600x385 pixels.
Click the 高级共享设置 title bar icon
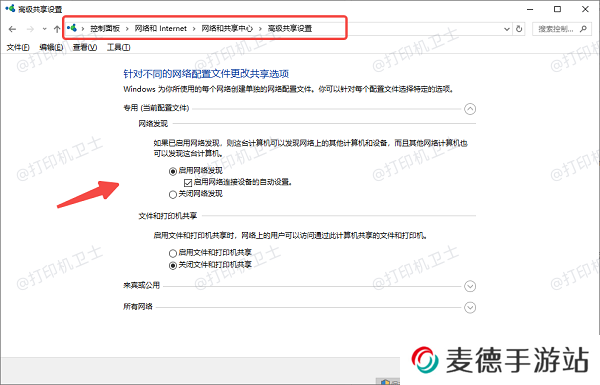tap(10, 8)
